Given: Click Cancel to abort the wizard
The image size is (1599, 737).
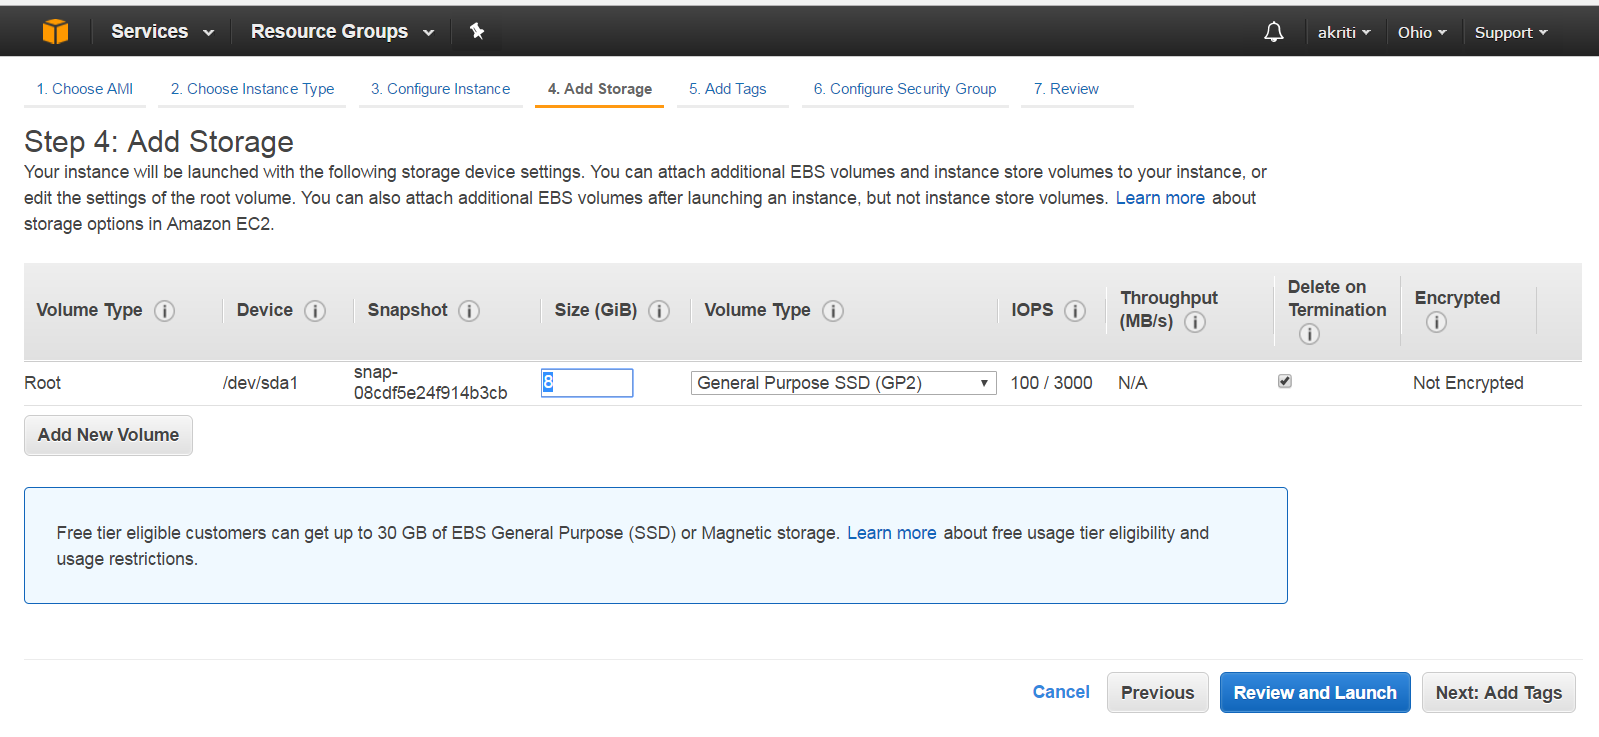Looking at the screenshot, I should click(x=1061, y=692).
